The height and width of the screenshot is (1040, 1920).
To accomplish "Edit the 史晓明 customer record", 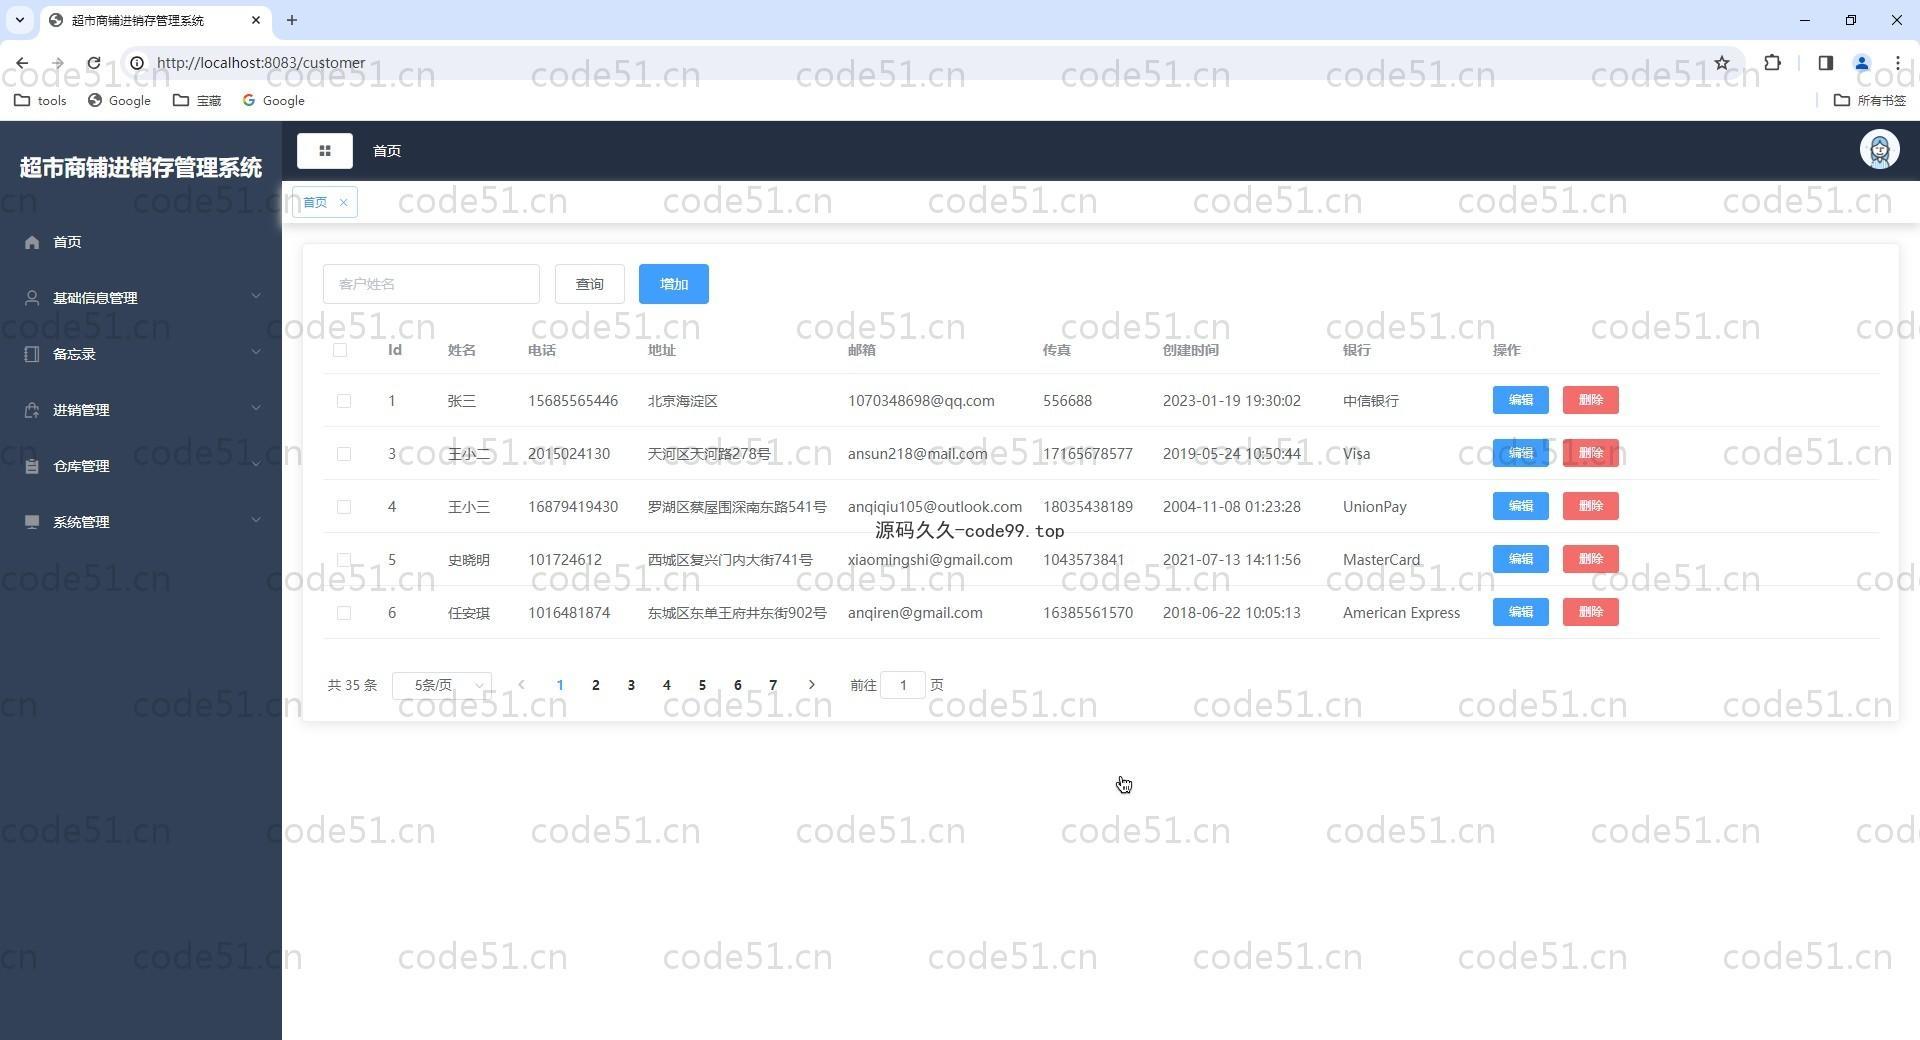I will pyautogui.click(x=1520, y=559).
